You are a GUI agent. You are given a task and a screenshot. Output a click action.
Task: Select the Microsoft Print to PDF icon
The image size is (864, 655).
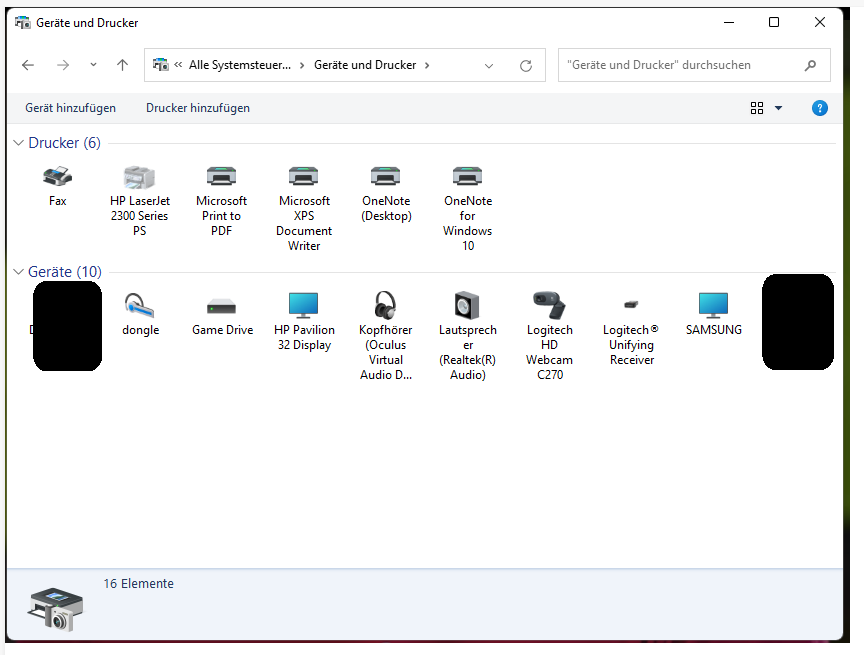coord(222,176)
